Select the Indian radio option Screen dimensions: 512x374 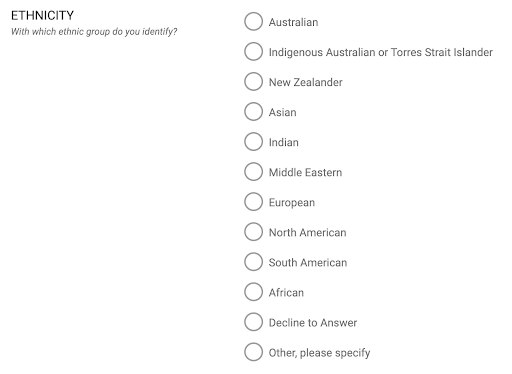[x=253, y=142]
